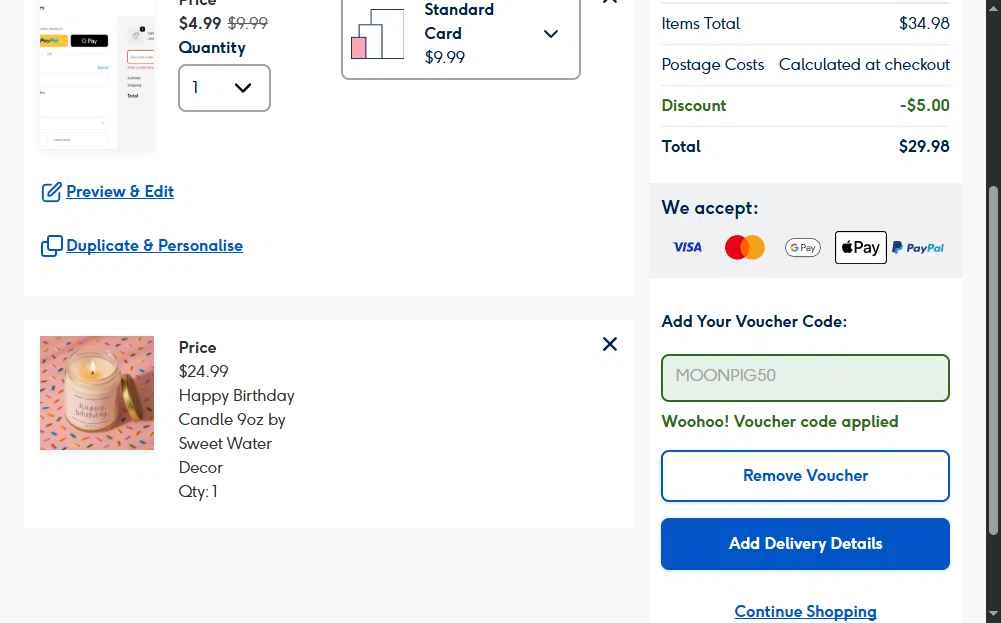
Task: Click the Duplicate & Personalise copy icon
Action: coord(51,246)
